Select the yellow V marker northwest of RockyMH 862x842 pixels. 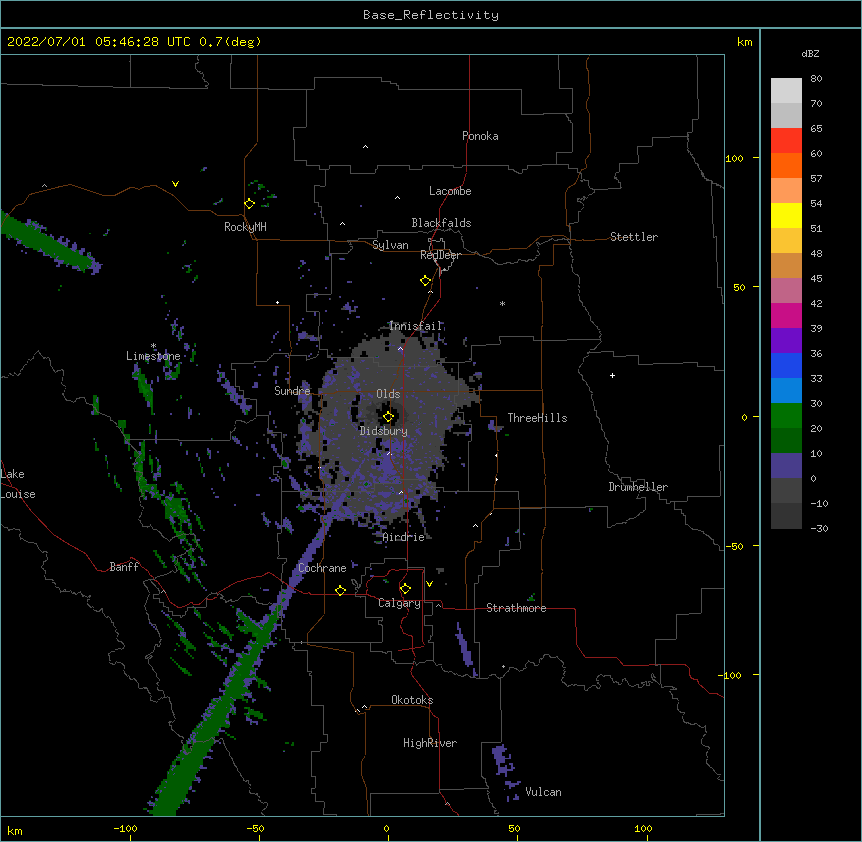(175, 184)
